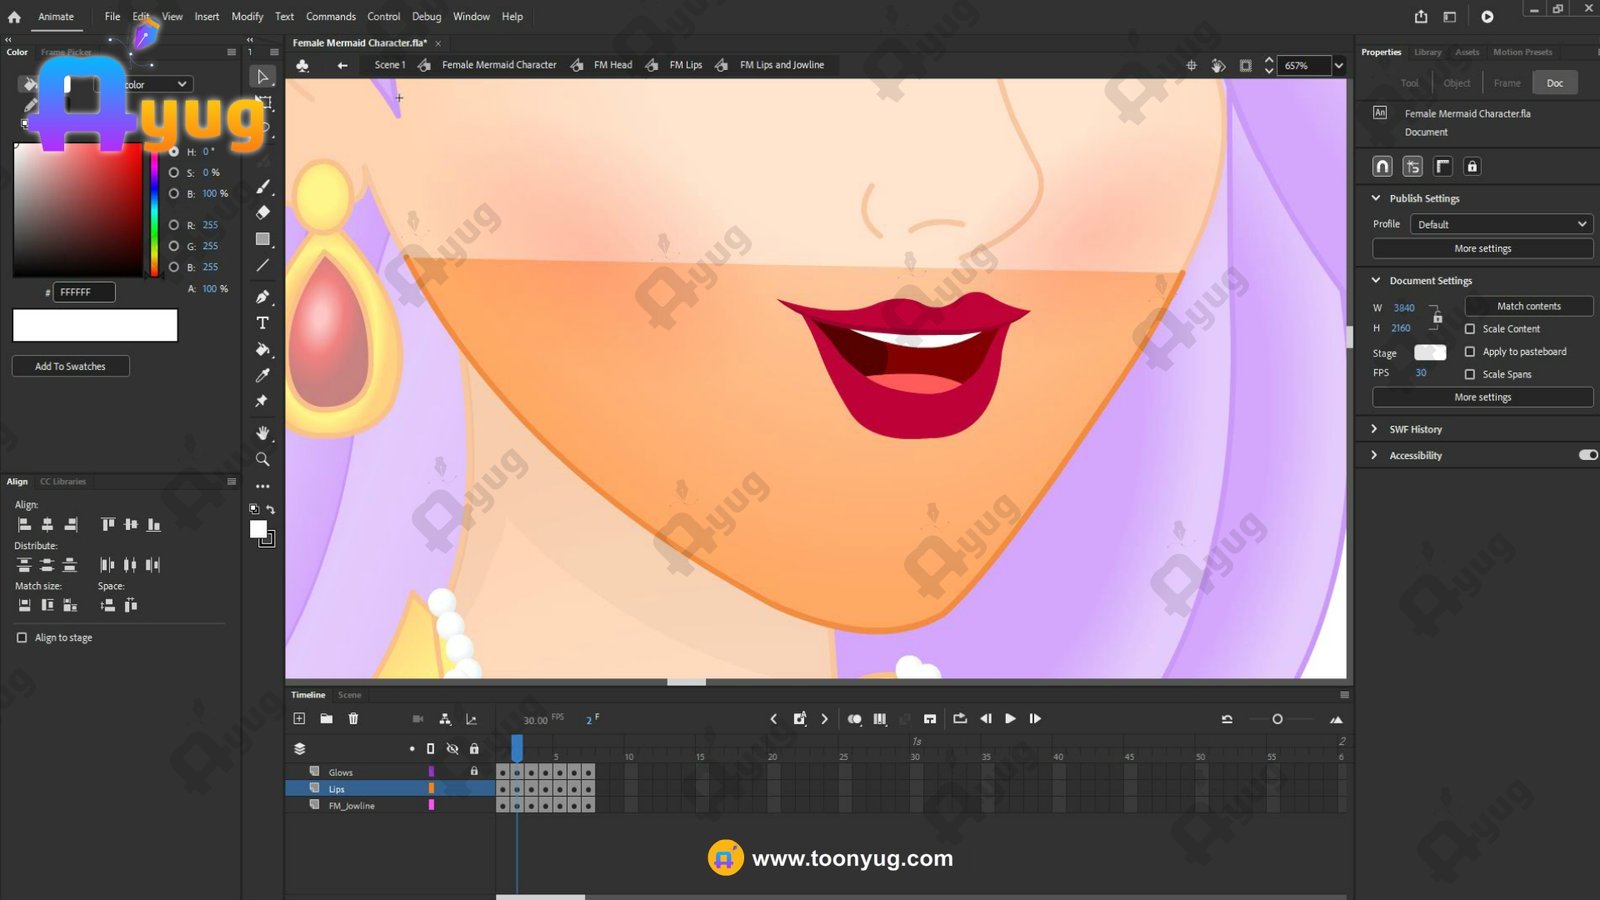Image resolution: width=1600 pixels, height=900 pixels.
Task: Open the Modify menu
Action: point(247,16)
